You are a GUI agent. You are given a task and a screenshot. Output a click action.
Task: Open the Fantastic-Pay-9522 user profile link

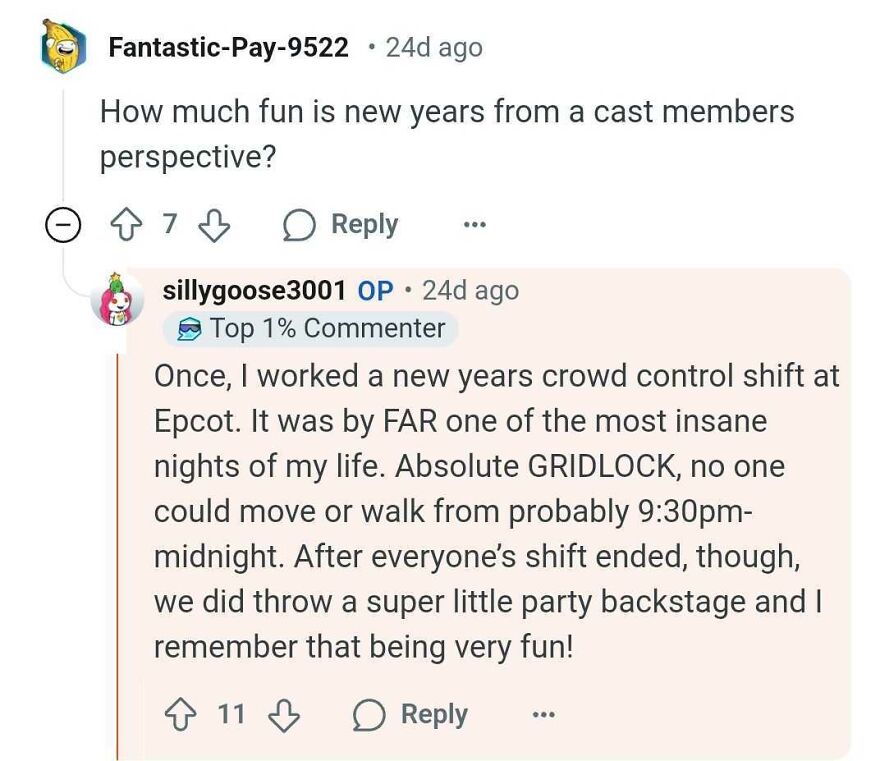(x=228, y=47)
